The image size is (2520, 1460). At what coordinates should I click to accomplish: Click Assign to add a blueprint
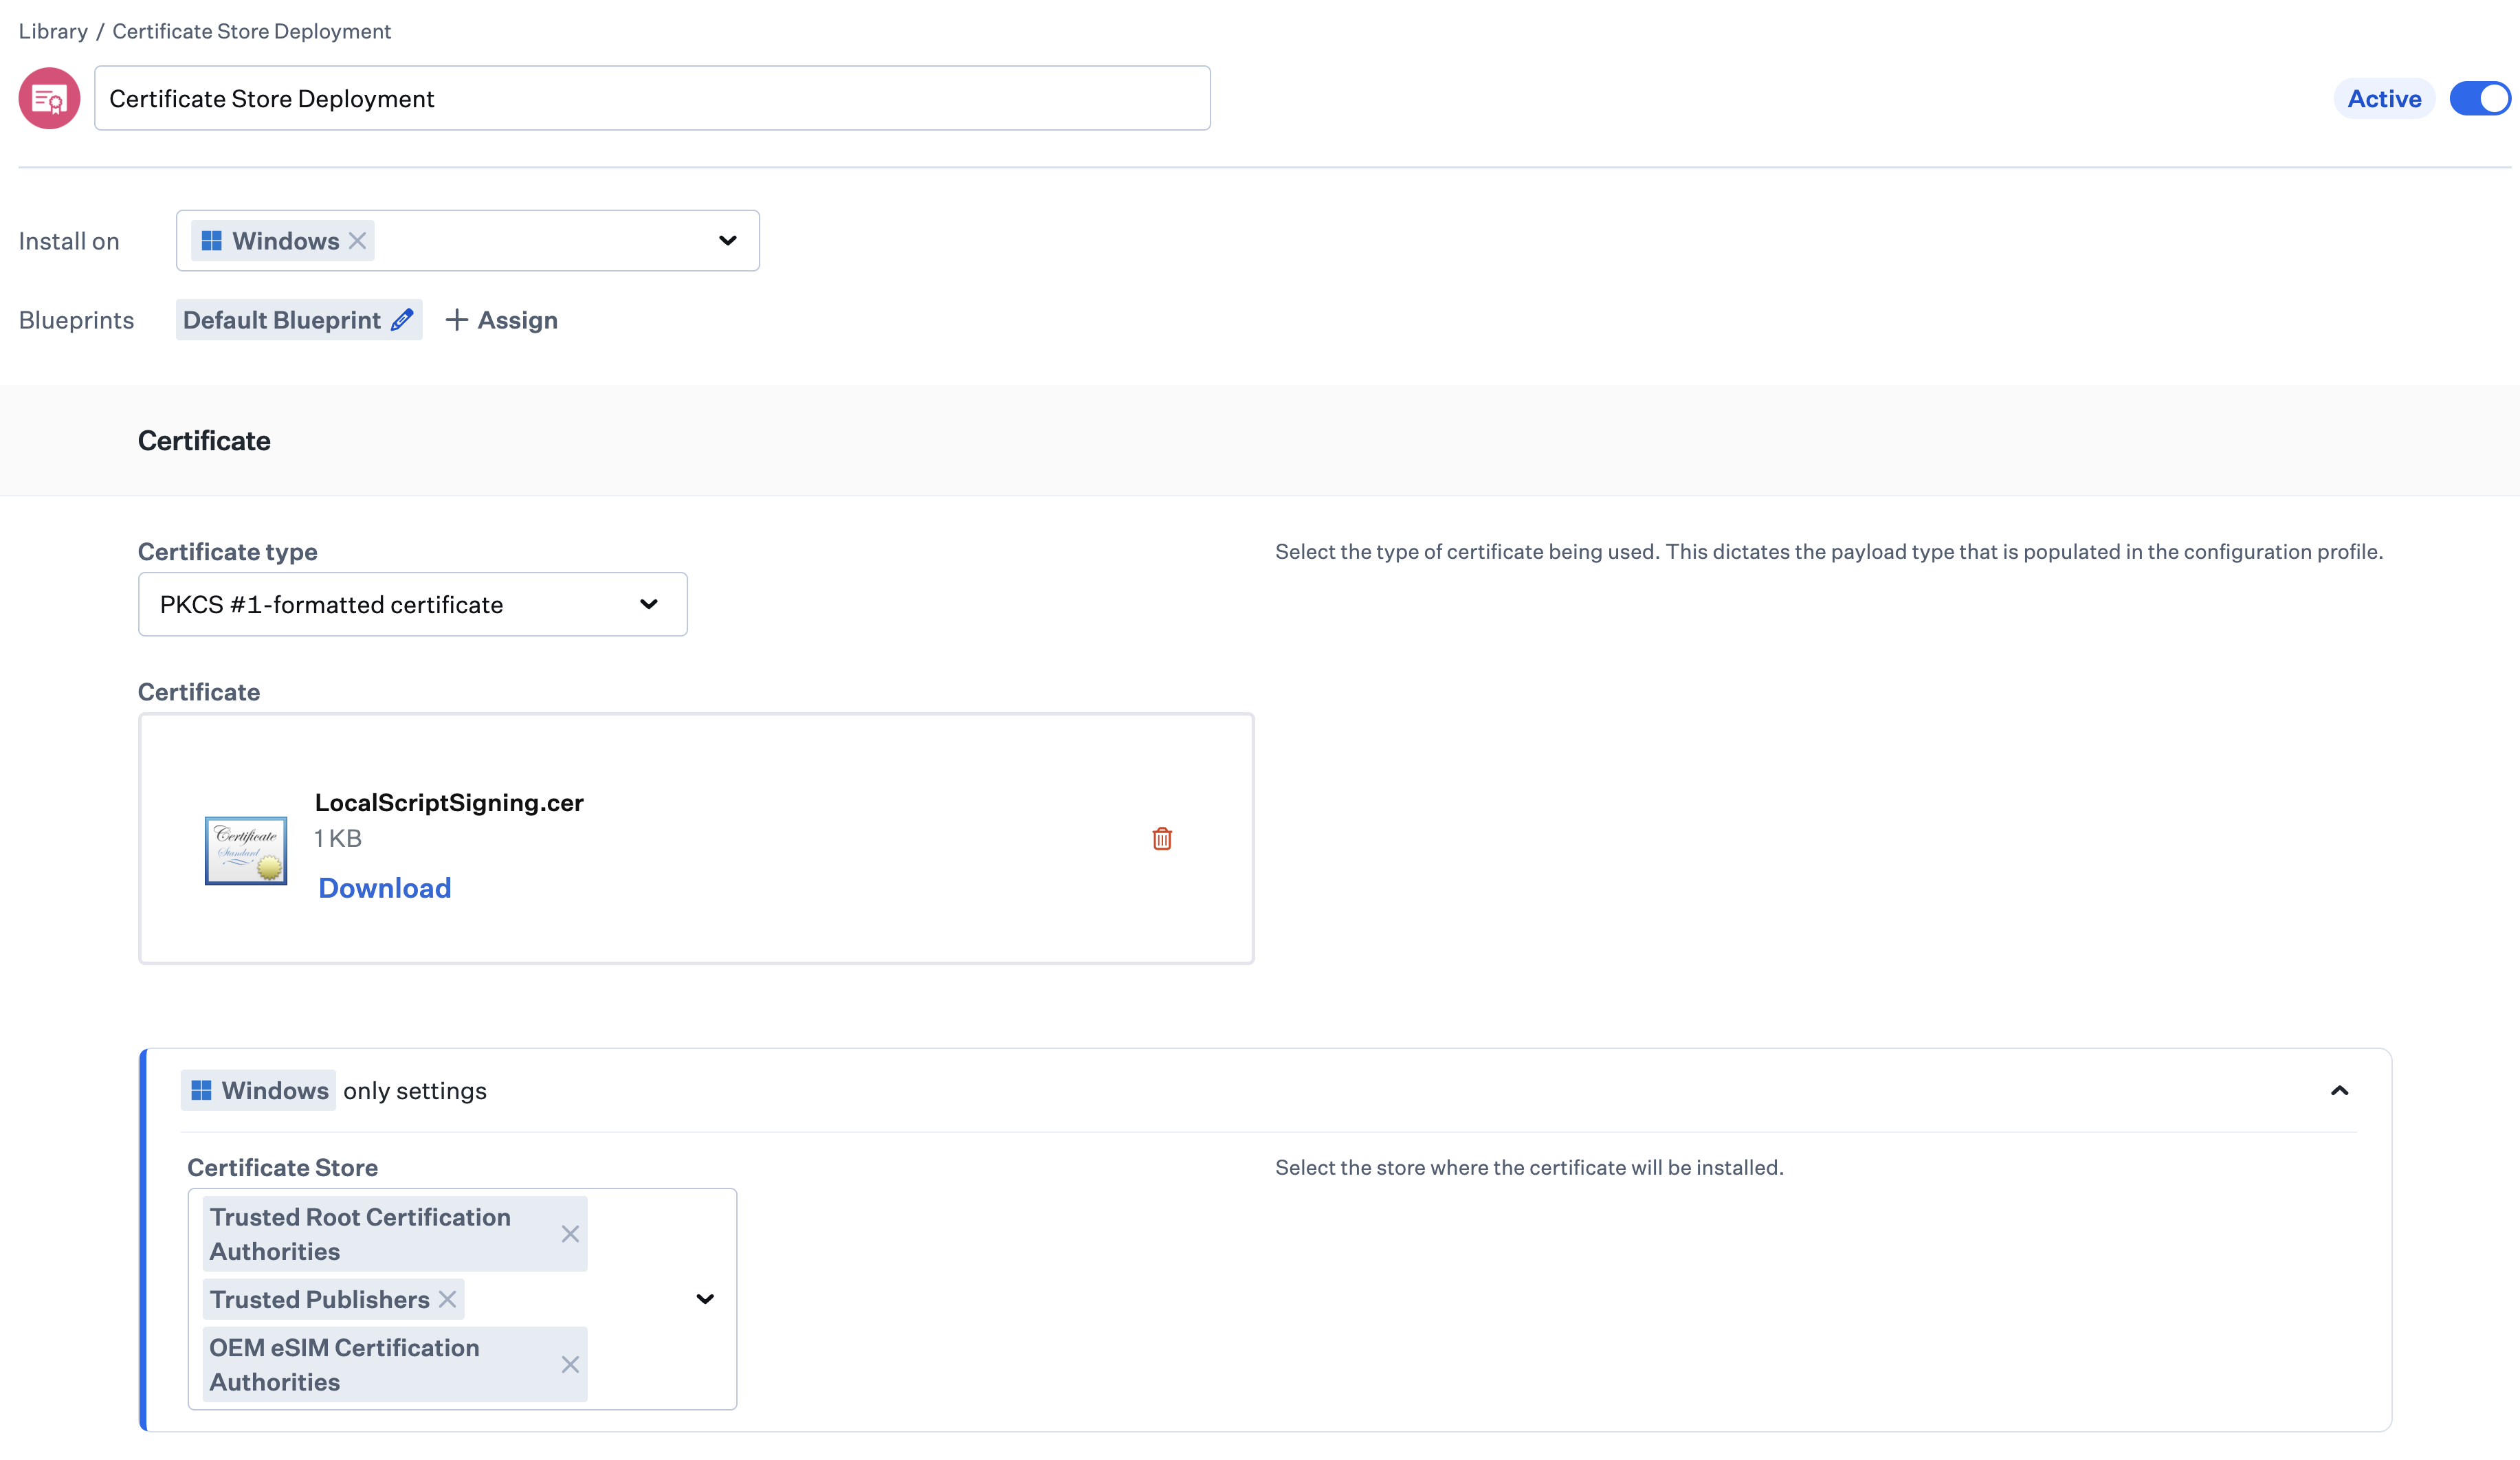click(x=517, y=320)
